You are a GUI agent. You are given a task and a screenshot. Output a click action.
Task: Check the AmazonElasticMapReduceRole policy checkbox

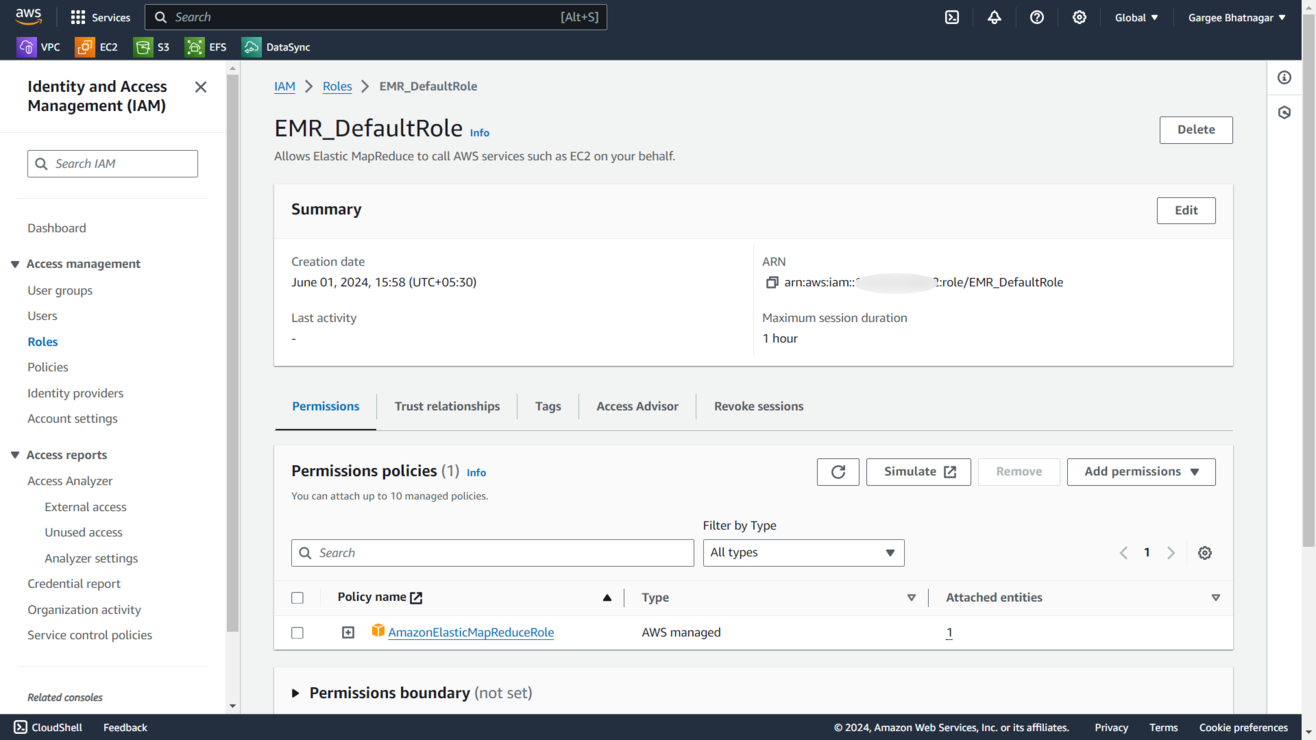coord(297,633)
